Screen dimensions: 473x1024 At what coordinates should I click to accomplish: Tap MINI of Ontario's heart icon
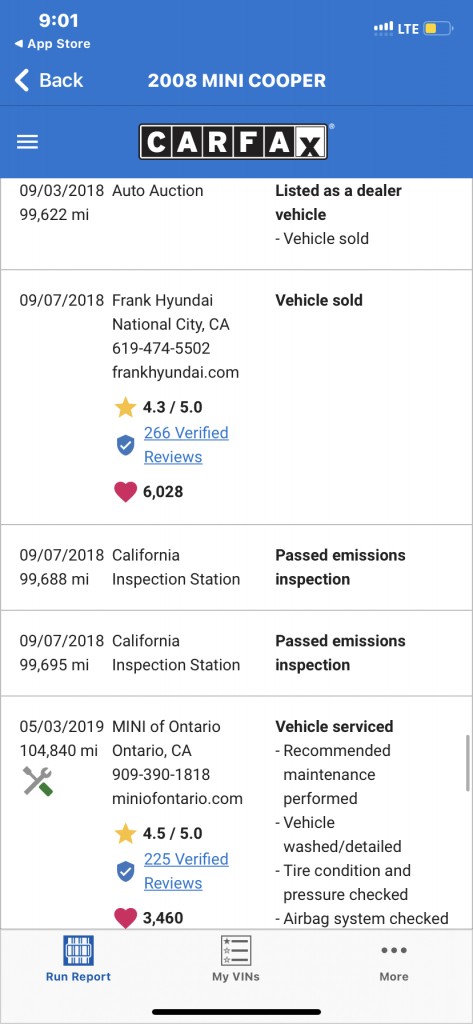pyautogui.click(x=125, y=918)
